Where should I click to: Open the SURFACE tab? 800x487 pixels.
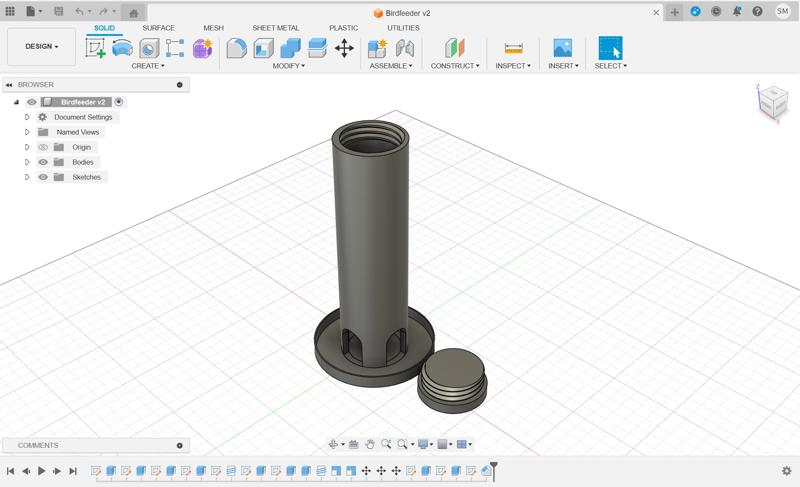(x=158, y=28)
